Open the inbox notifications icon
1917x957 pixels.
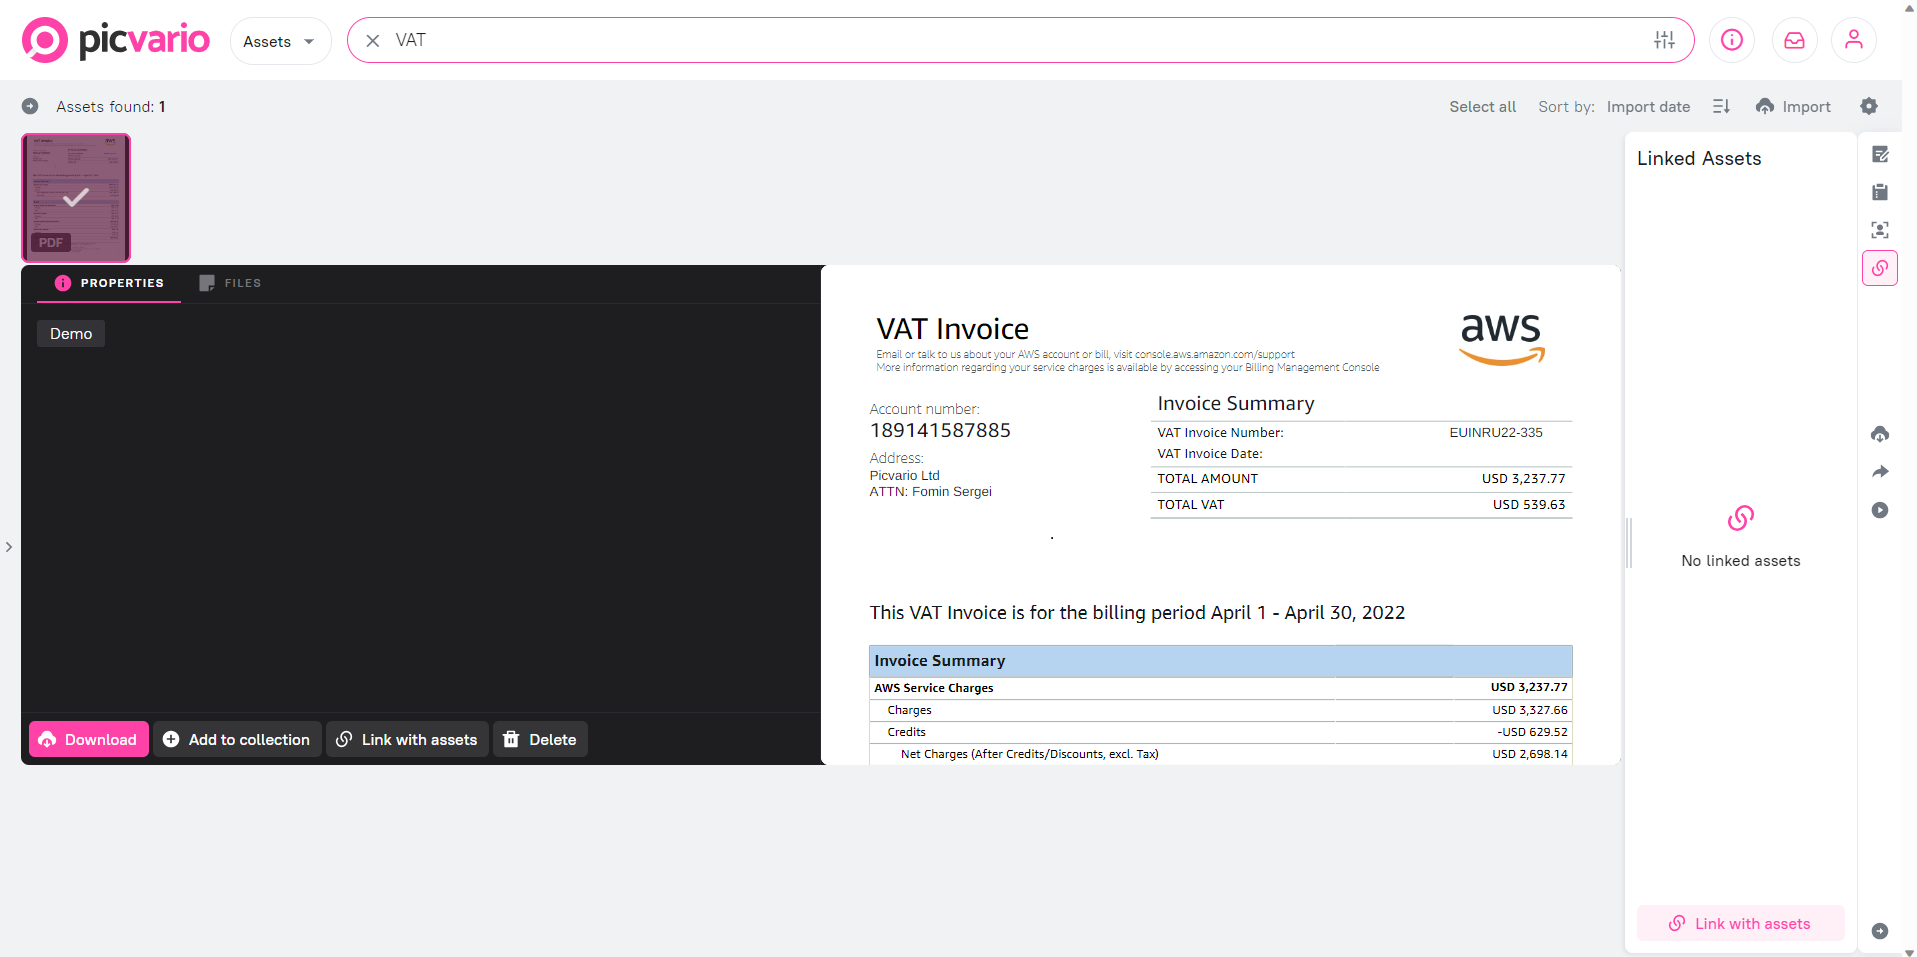click(1794, 40)
